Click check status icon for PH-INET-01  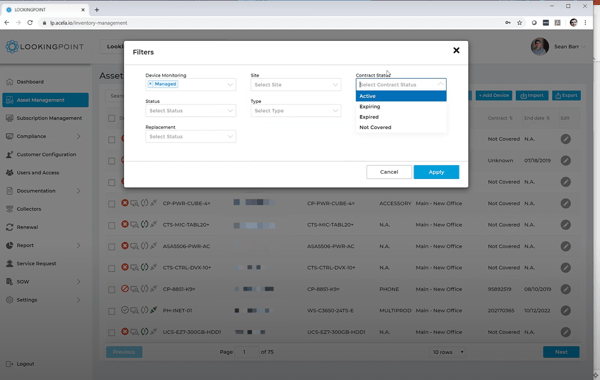click(x=125, y=310)
